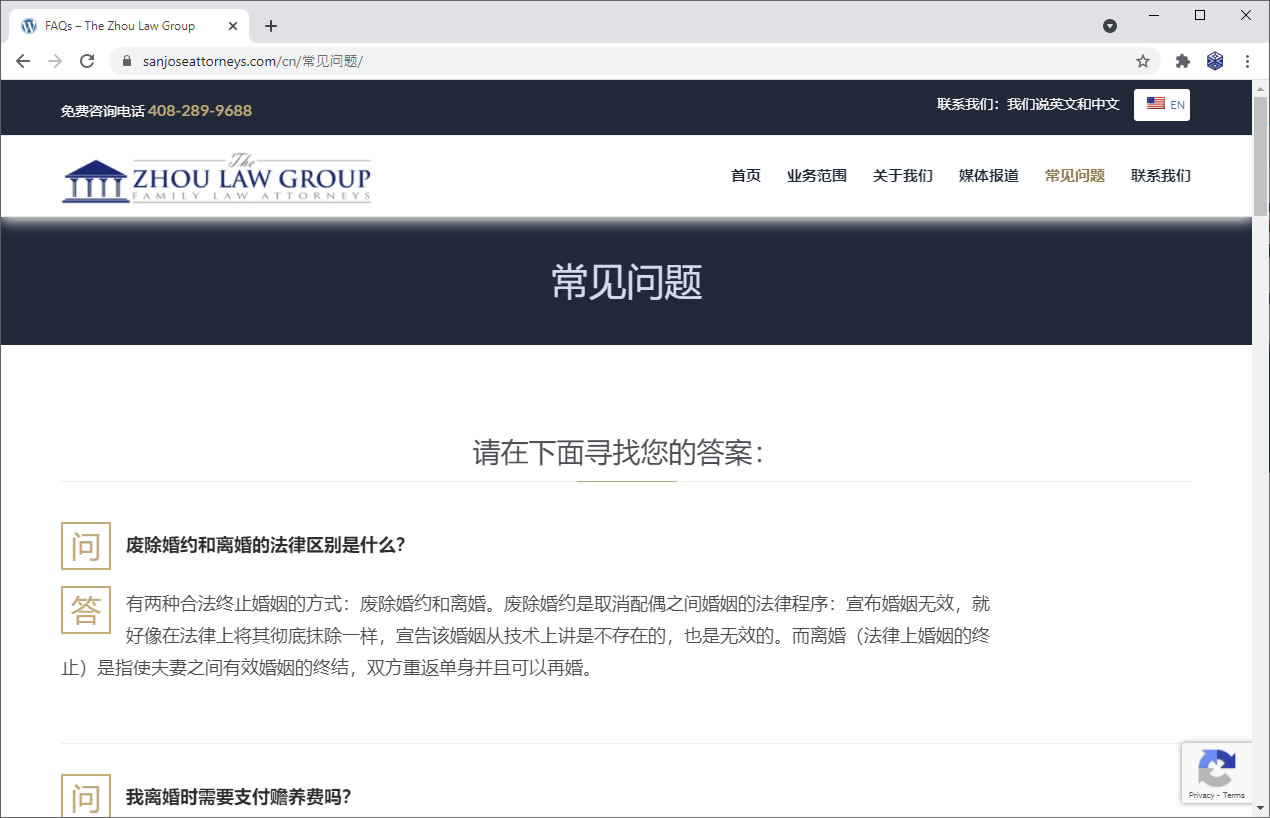Go to 首页 in navigation

point(745,176)
